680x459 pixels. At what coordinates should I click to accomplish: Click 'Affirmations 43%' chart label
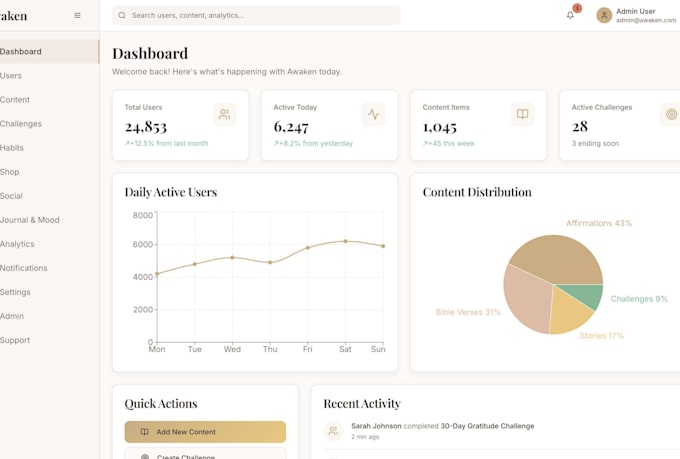(599, 223)
